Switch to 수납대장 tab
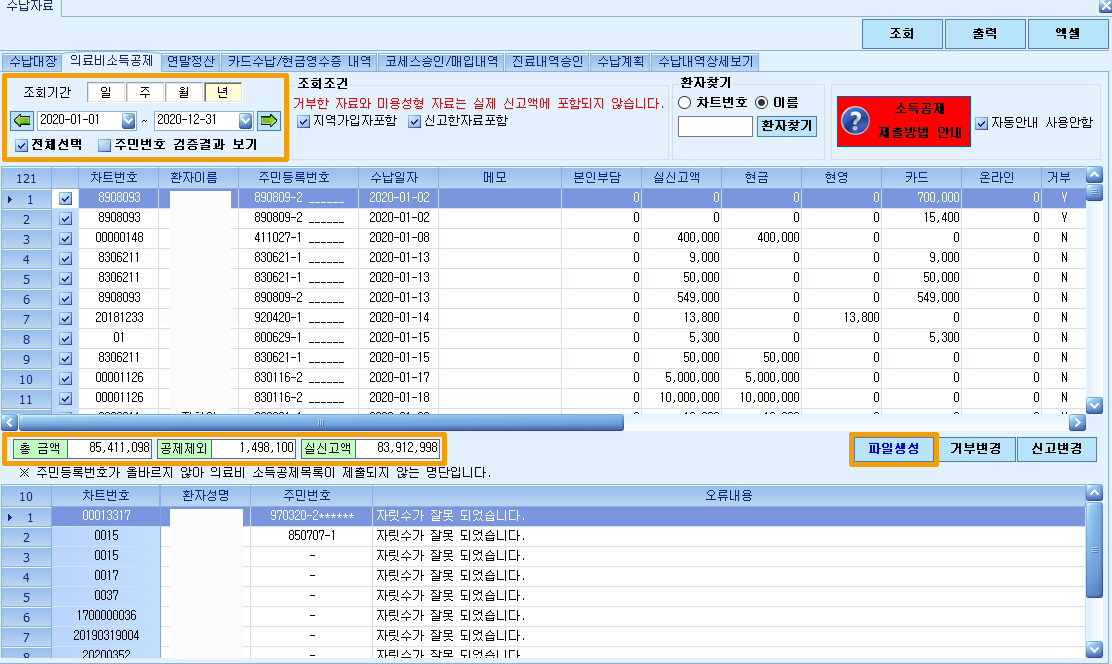 coord(33,62)
